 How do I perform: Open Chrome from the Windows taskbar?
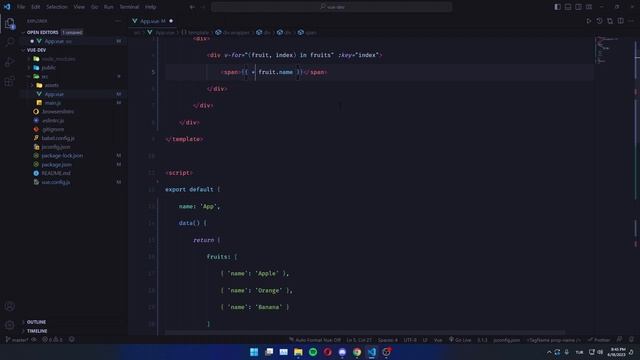coord(357,352)
